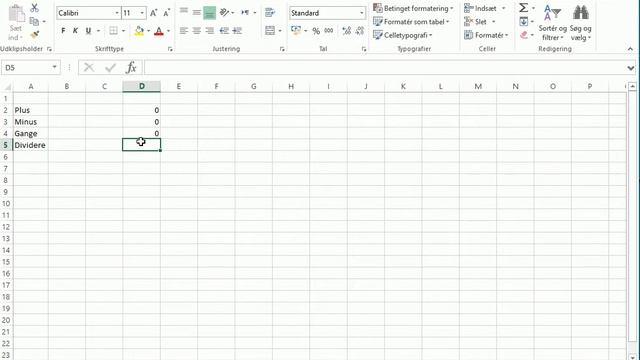Click the select all corner triangle

click(x=7, y=86)
